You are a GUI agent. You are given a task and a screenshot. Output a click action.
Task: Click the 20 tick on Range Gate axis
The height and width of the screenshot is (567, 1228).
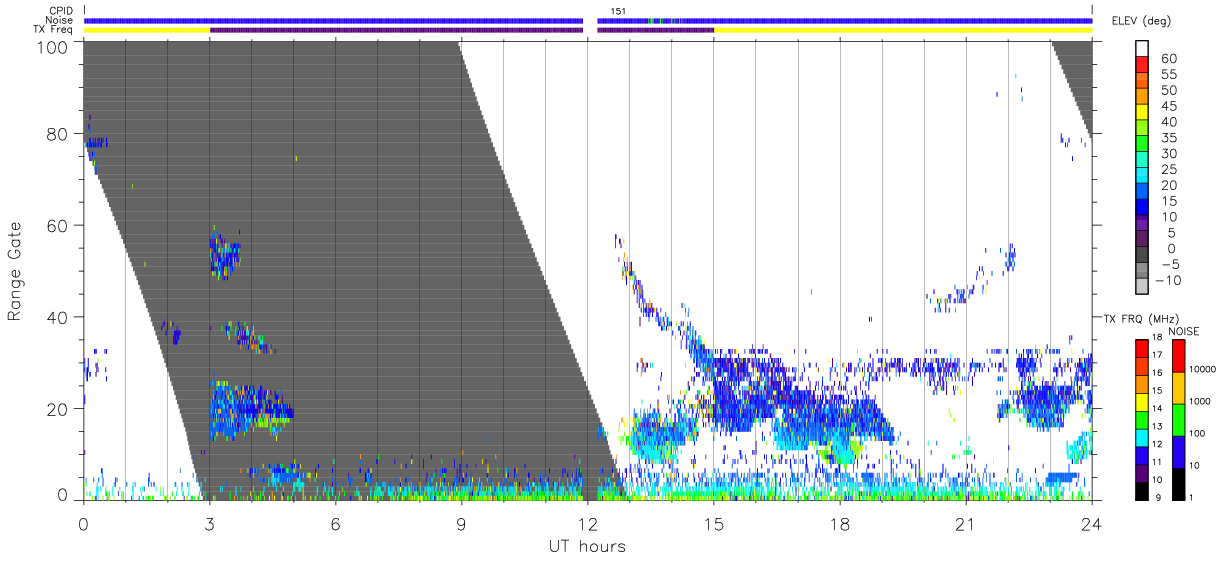[59, 408]
